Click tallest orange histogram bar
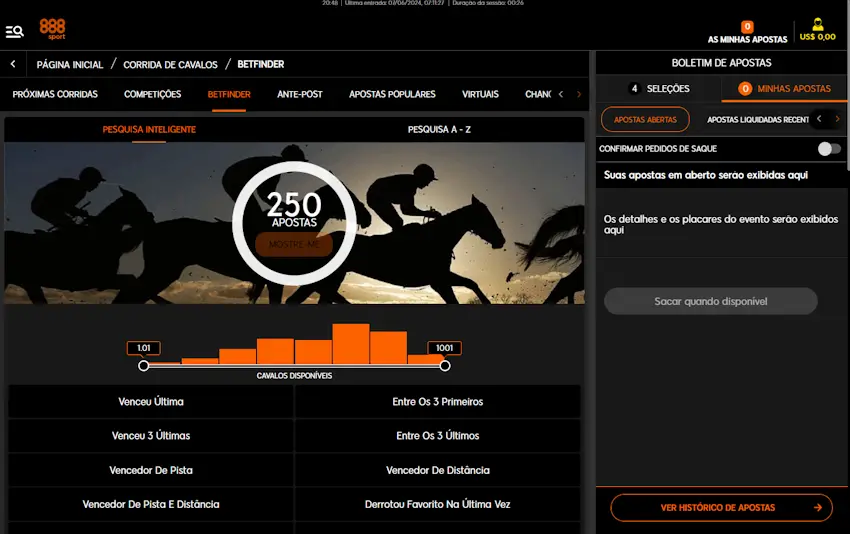The height and width of the screenshot is (534, 850). 351,344
